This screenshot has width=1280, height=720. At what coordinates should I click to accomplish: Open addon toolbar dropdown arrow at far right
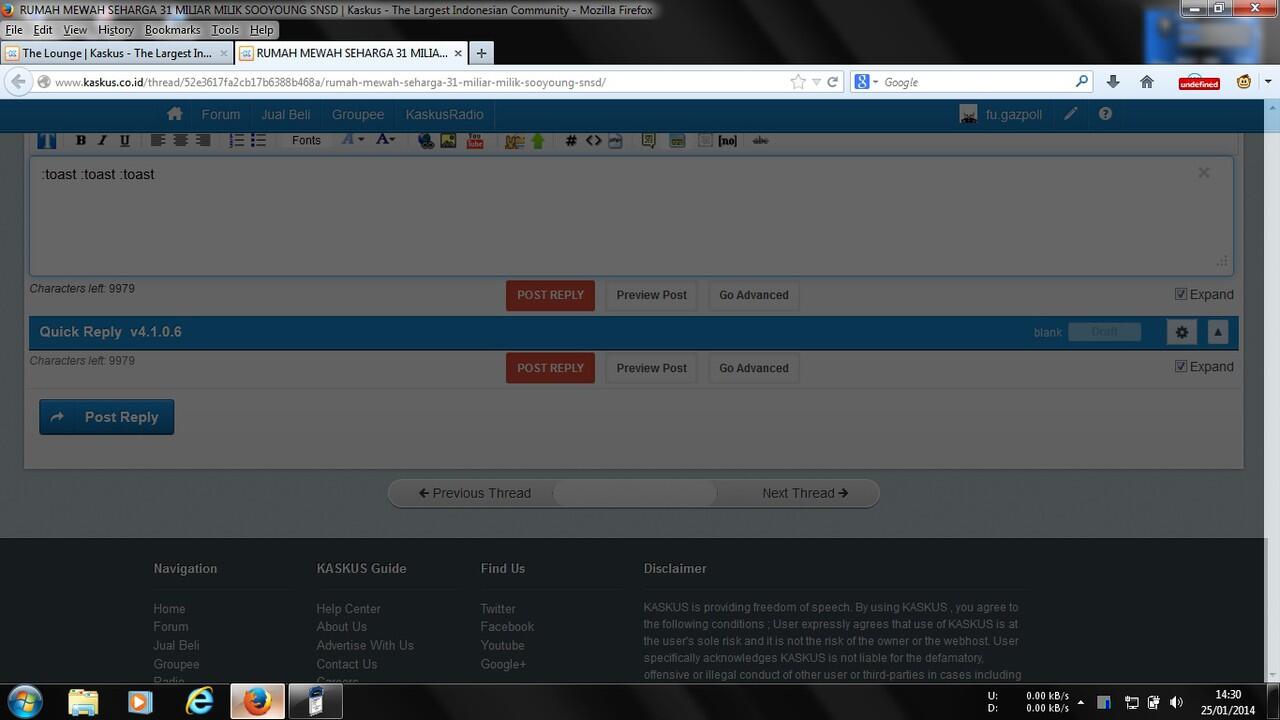[1269, 82]
